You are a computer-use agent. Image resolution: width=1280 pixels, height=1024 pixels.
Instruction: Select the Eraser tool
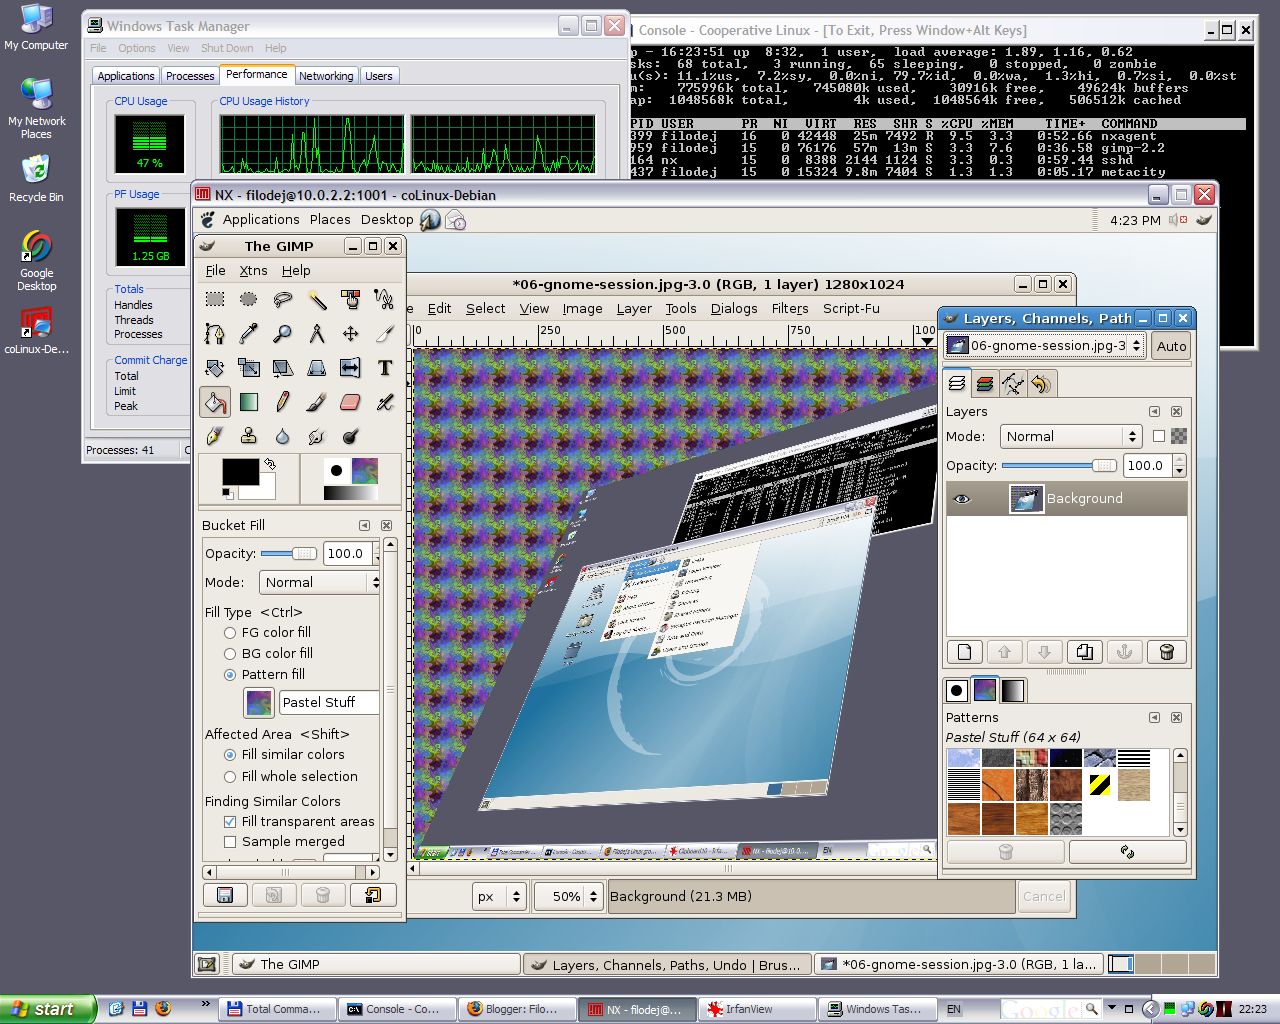(x=350, y=402)
